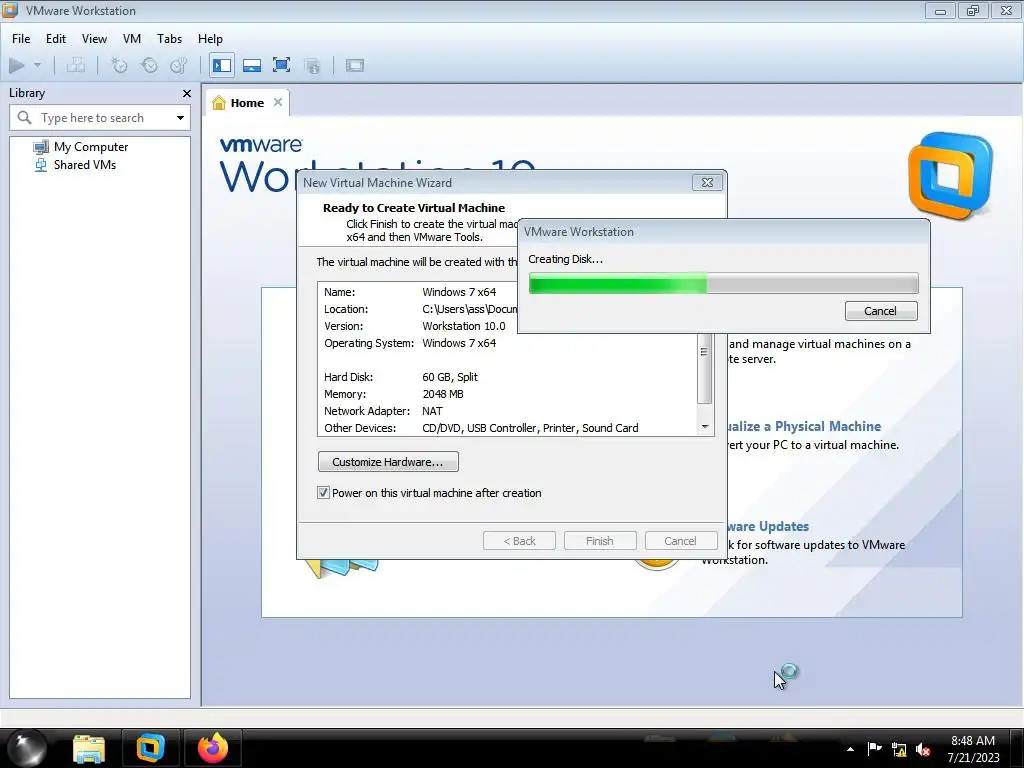
Task: Click the Back button in the wizard
Action: [519, 541]
